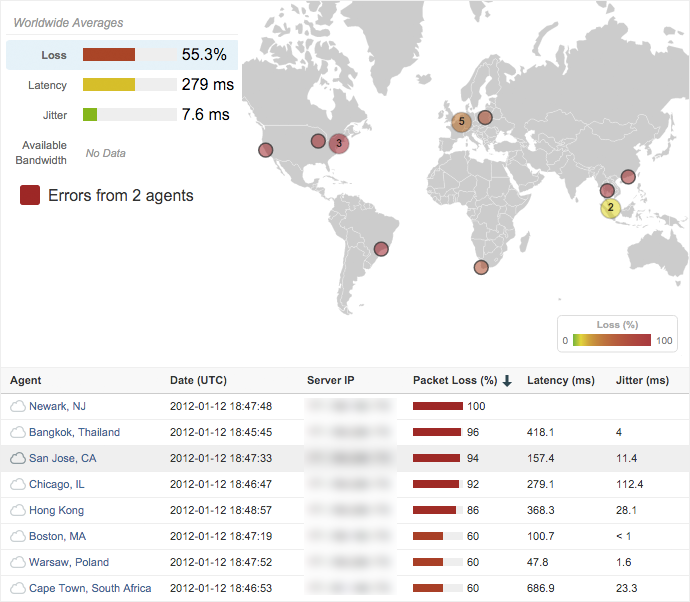
Task: Sort table by Latency (ms) header
Action: coord(560,381)
